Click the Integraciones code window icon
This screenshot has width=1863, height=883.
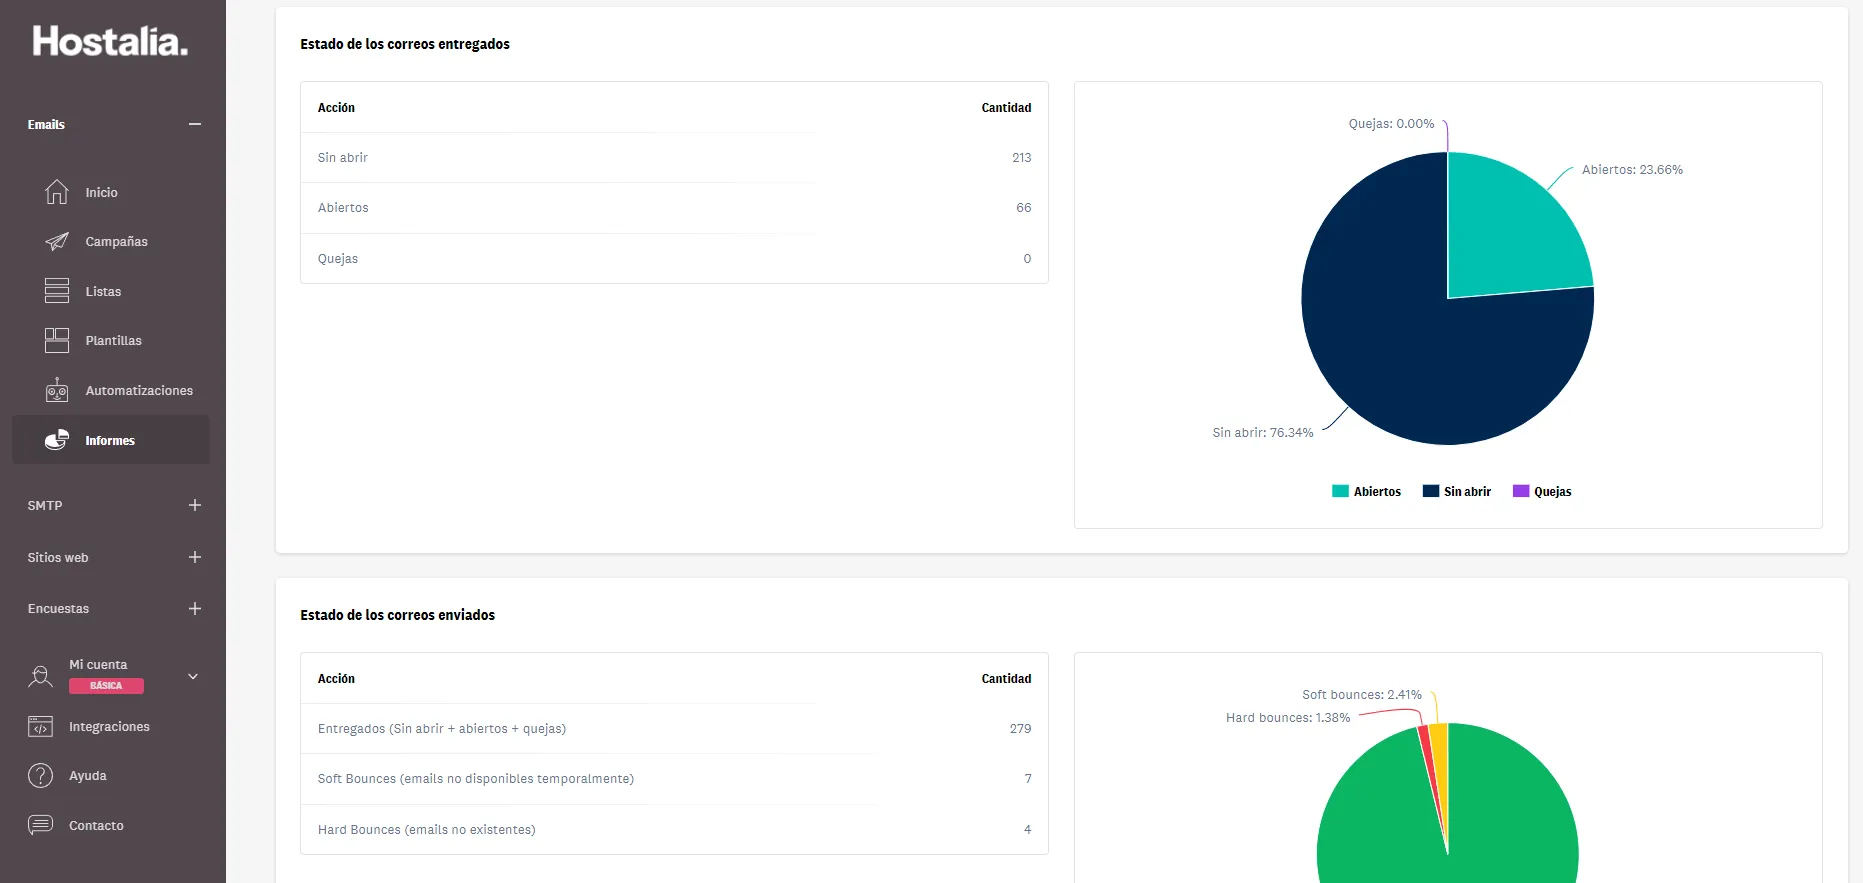tap(41, 726)
